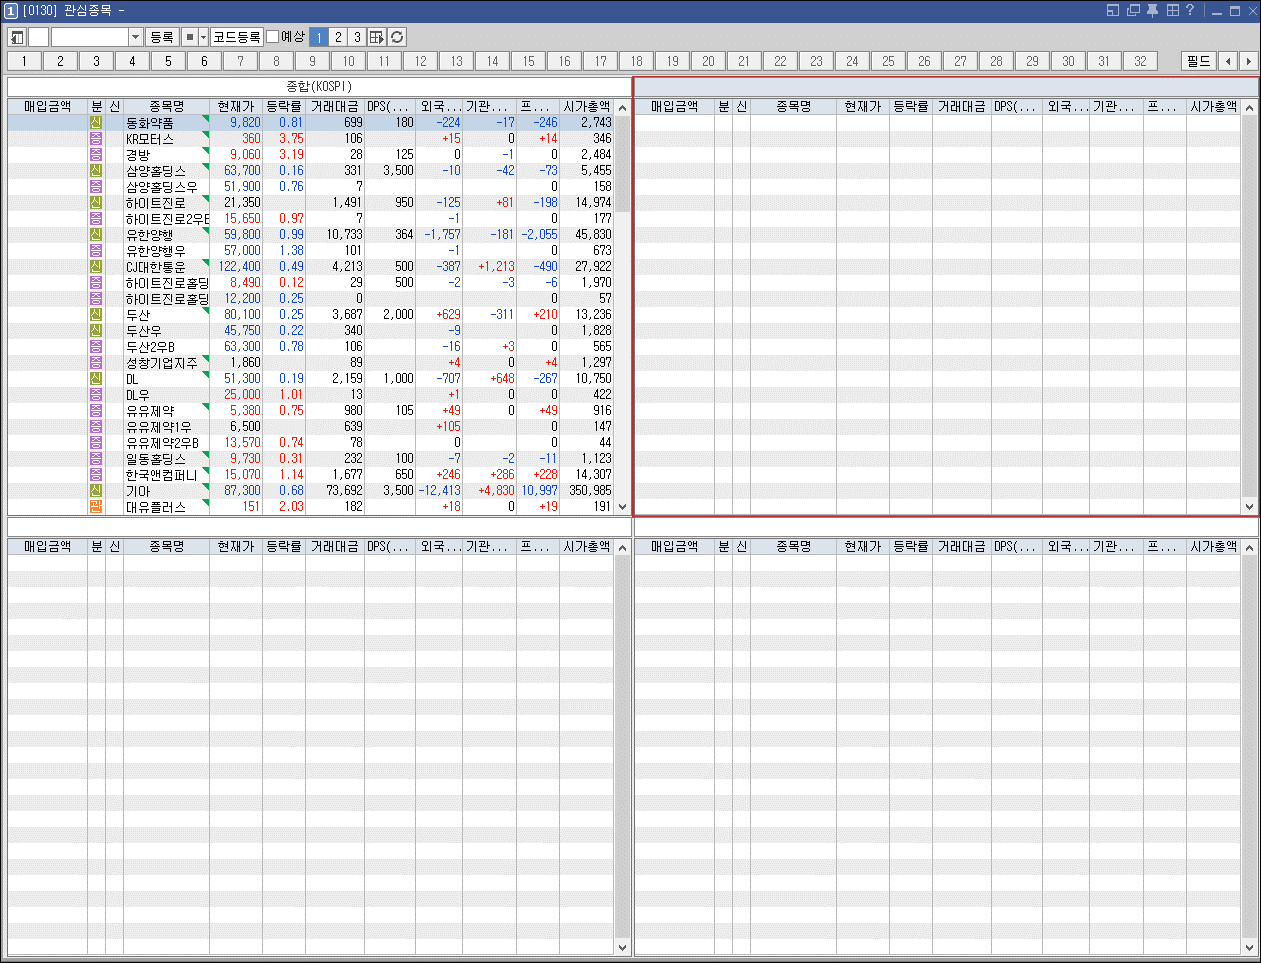Switch to watchlist group tab 2
The height and width of the screenshot is (963, 1261).
point(60,61)
